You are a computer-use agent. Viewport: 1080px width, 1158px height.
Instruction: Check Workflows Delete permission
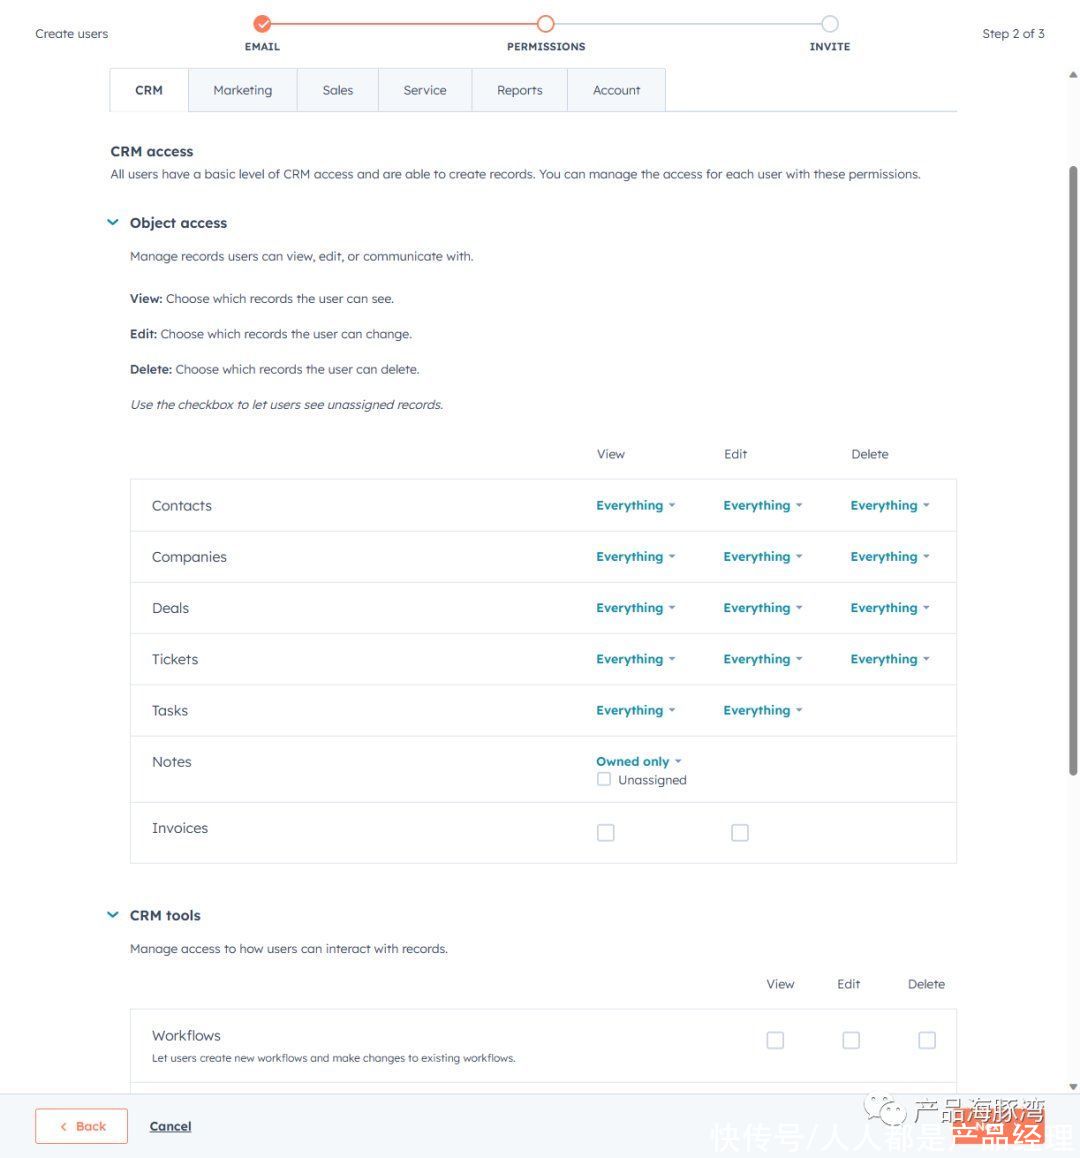point(927,1040)
